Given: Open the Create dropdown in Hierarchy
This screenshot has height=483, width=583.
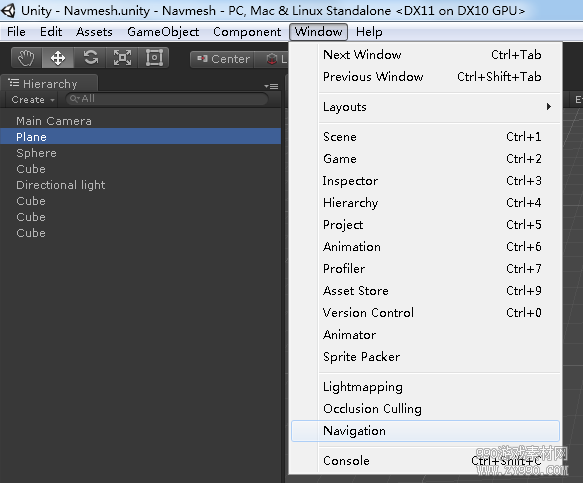Looking at the screenshot, I should (x=33, y=100).
